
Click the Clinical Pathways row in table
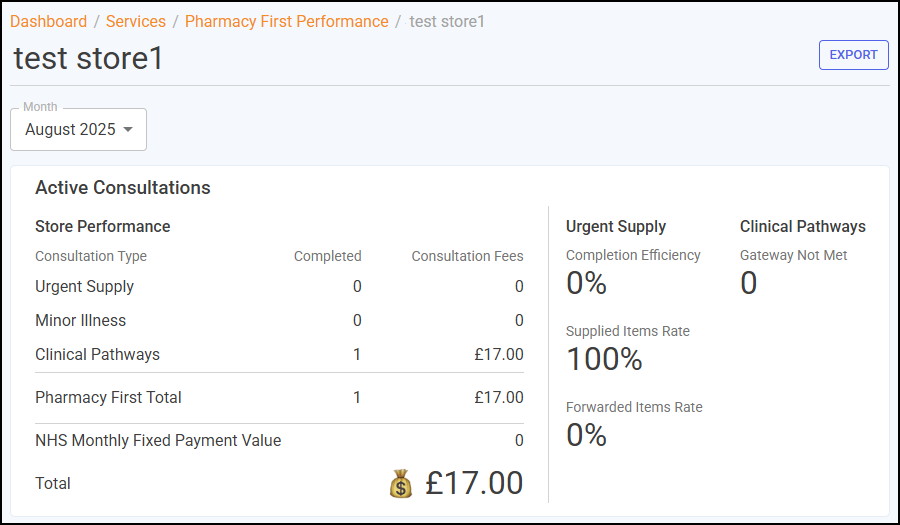tap(280, 355)
